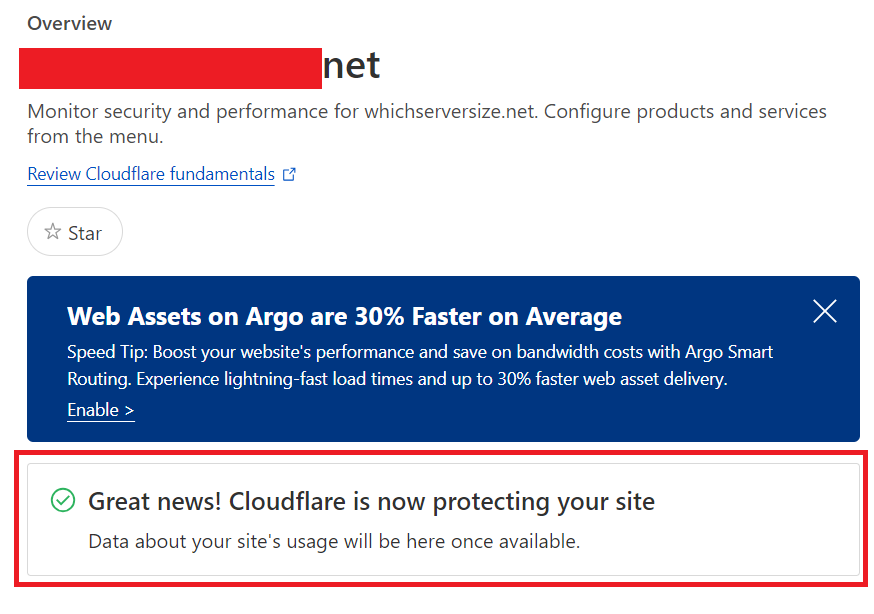Click the green checkmark status icon
Image resolution: width=874 pixels, height=614 pixels.
pyautogui.click(x=63, y=500)
